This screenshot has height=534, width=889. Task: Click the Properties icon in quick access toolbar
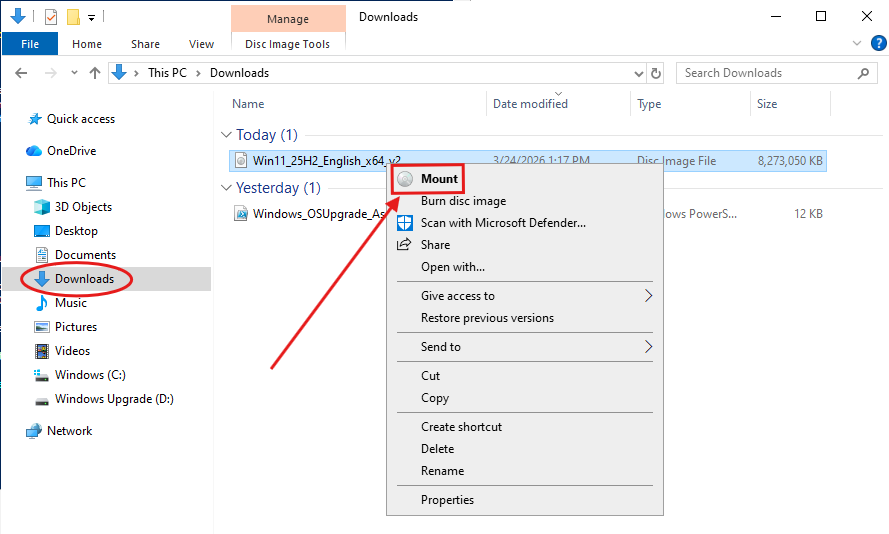51,17
